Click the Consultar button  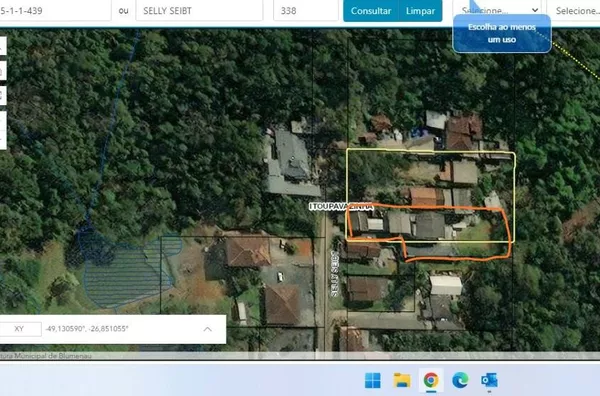pos(371,11)
